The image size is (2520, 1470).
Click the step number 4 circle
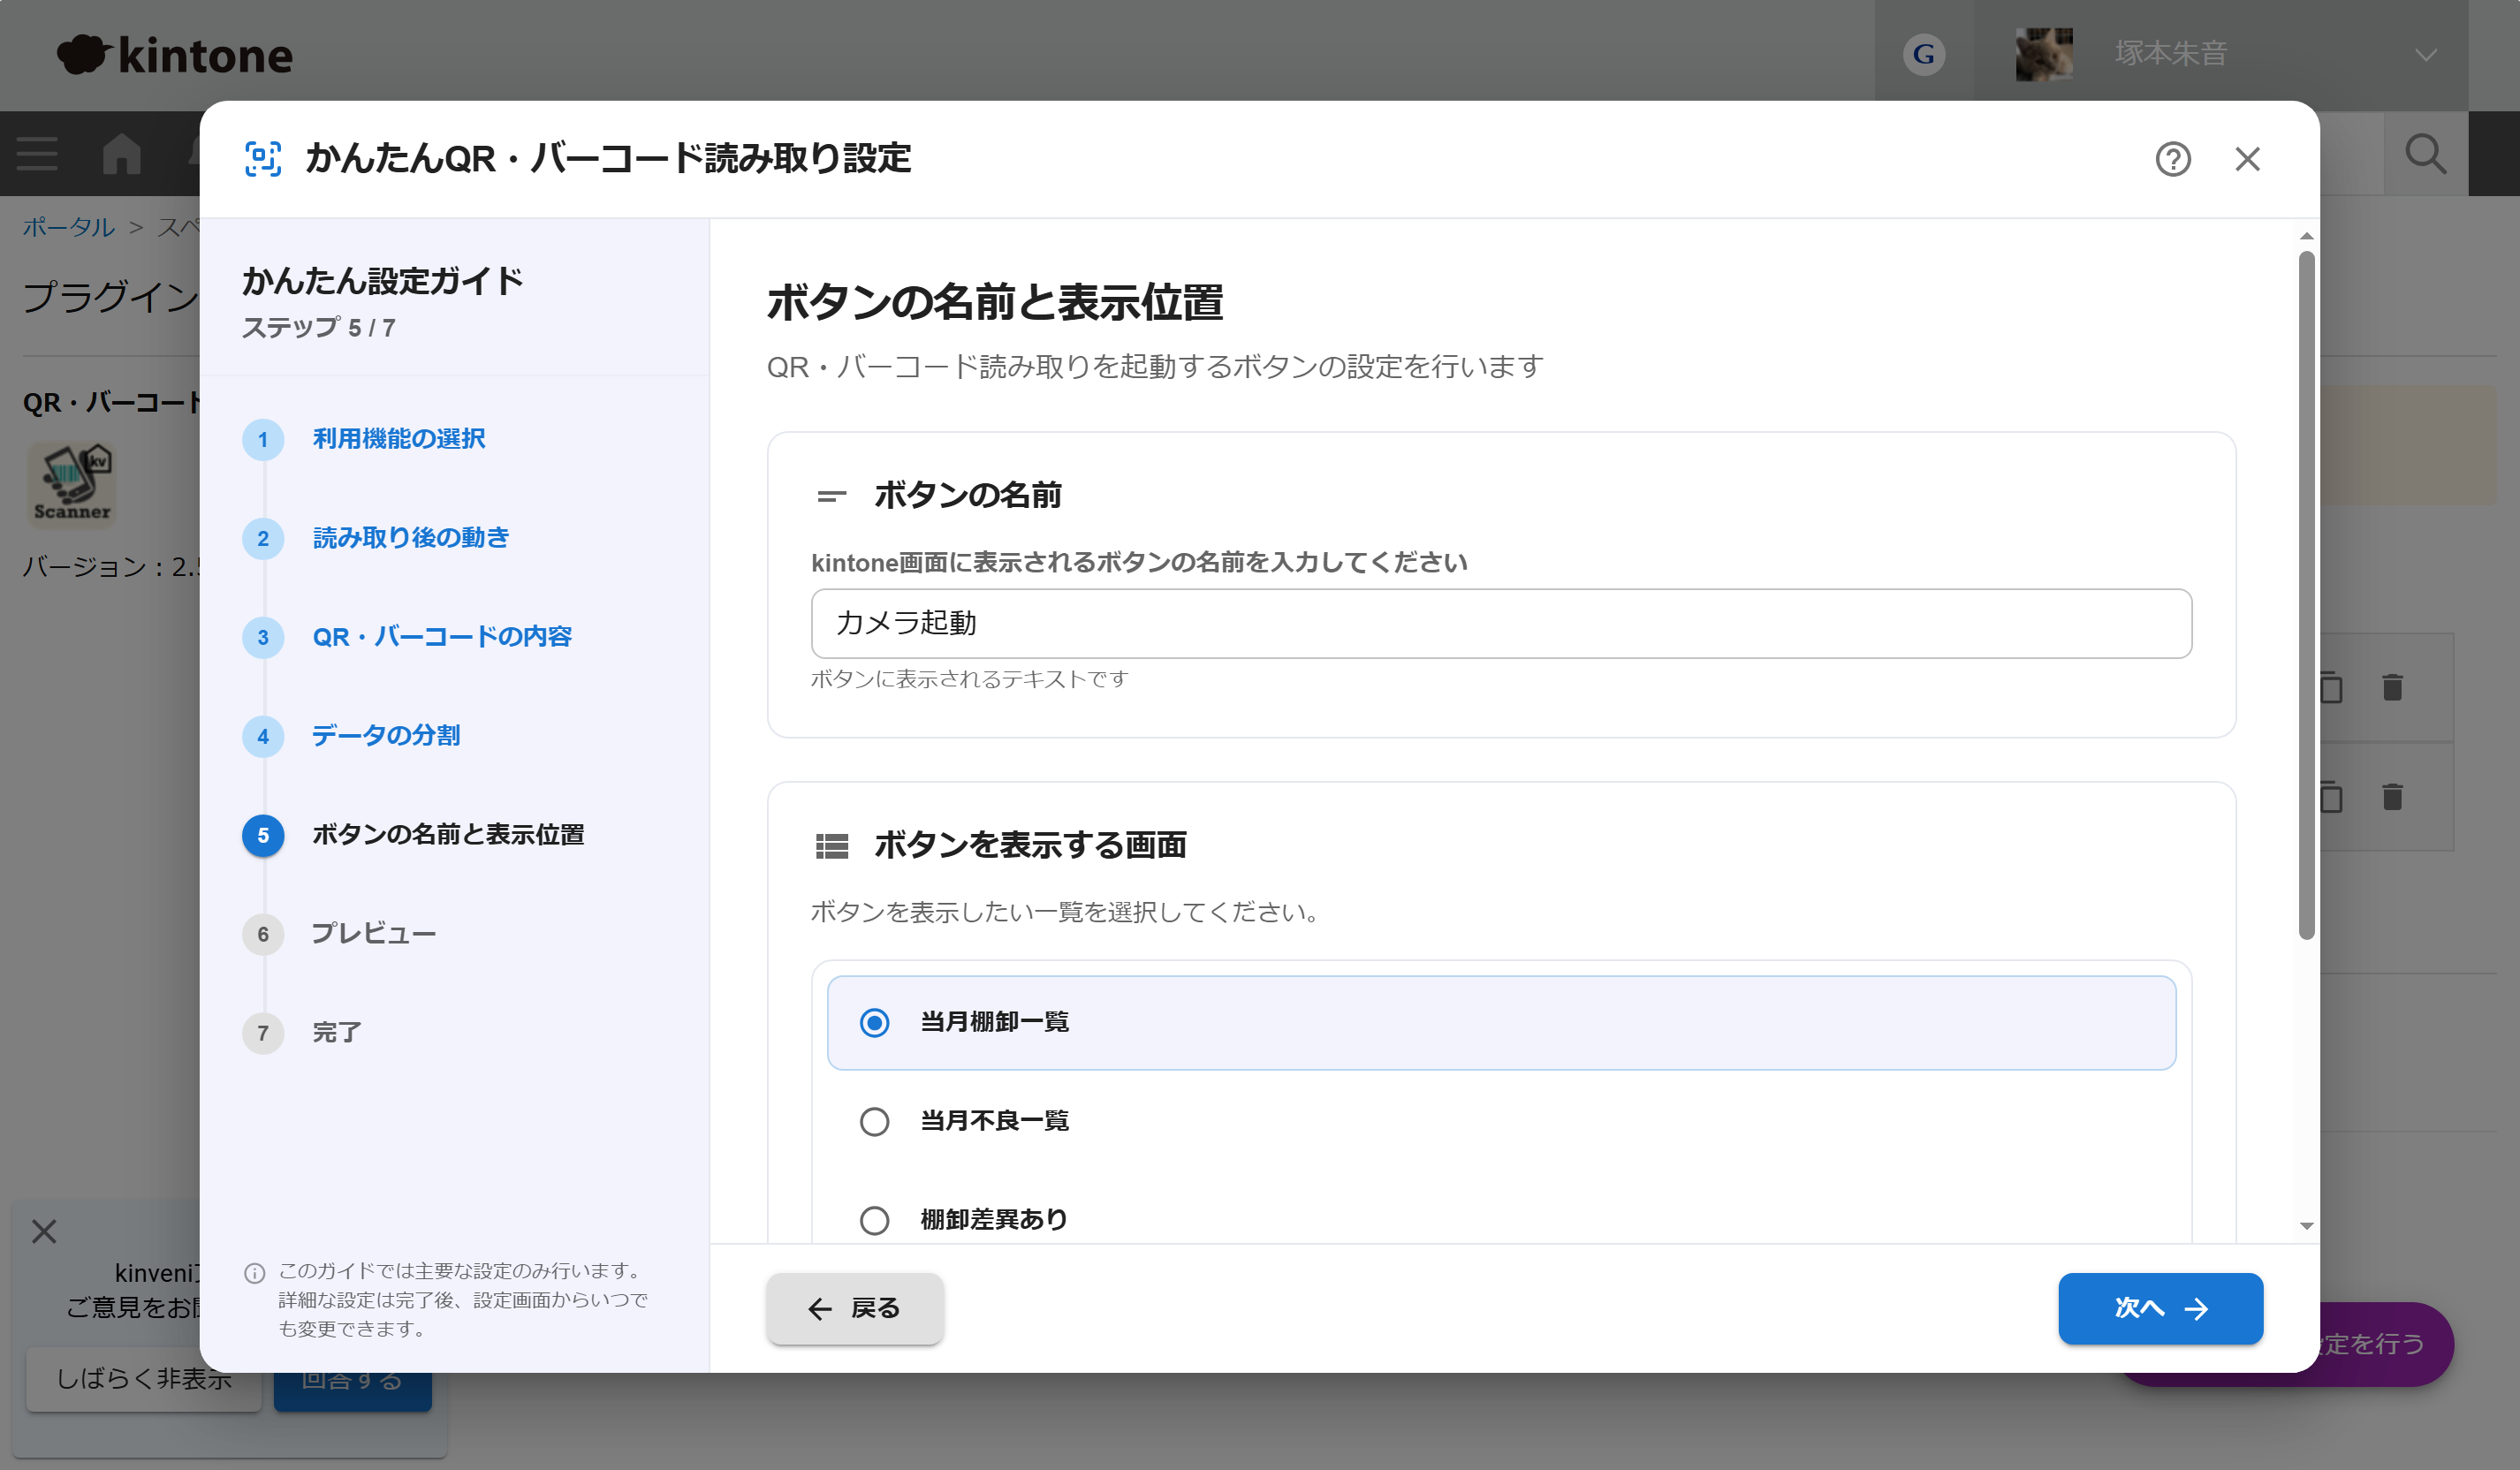point(263,736)
